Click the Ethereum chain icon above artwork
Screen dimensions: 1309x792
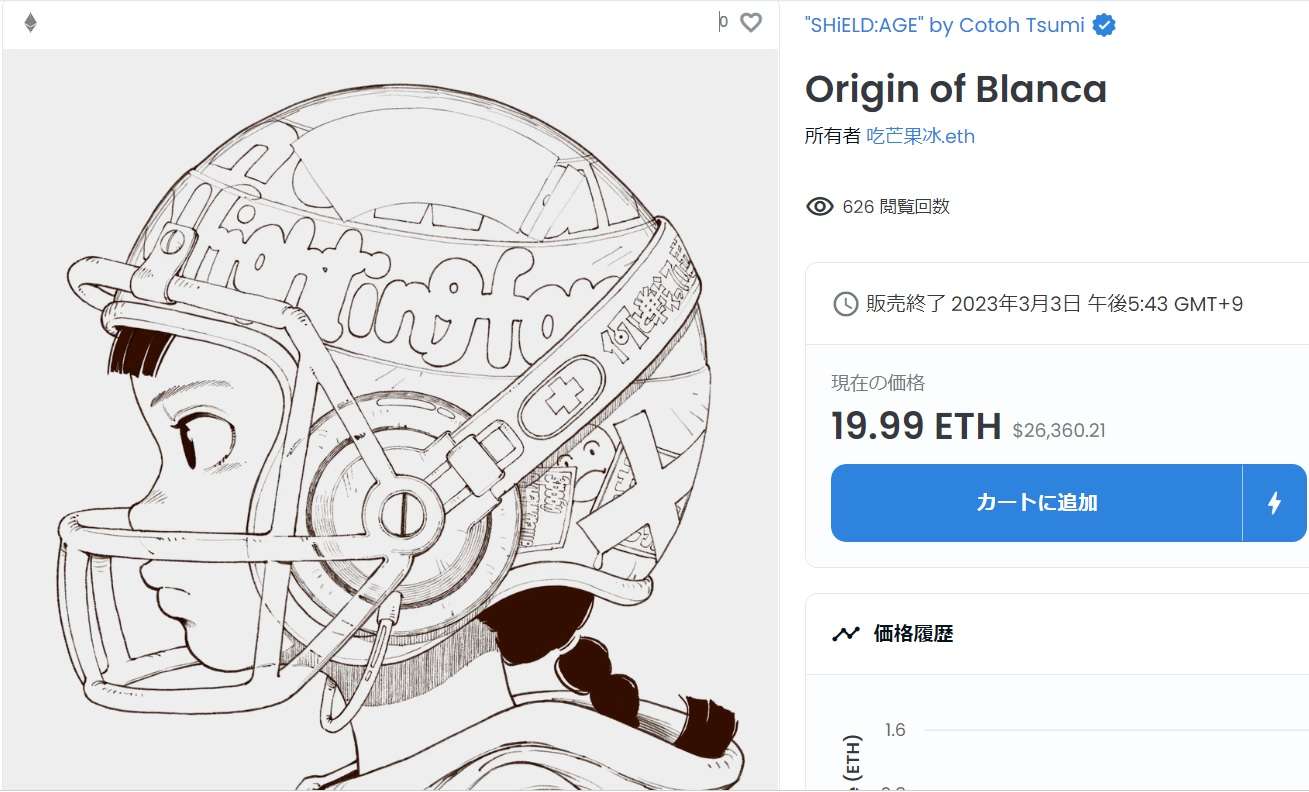(30, 23)
